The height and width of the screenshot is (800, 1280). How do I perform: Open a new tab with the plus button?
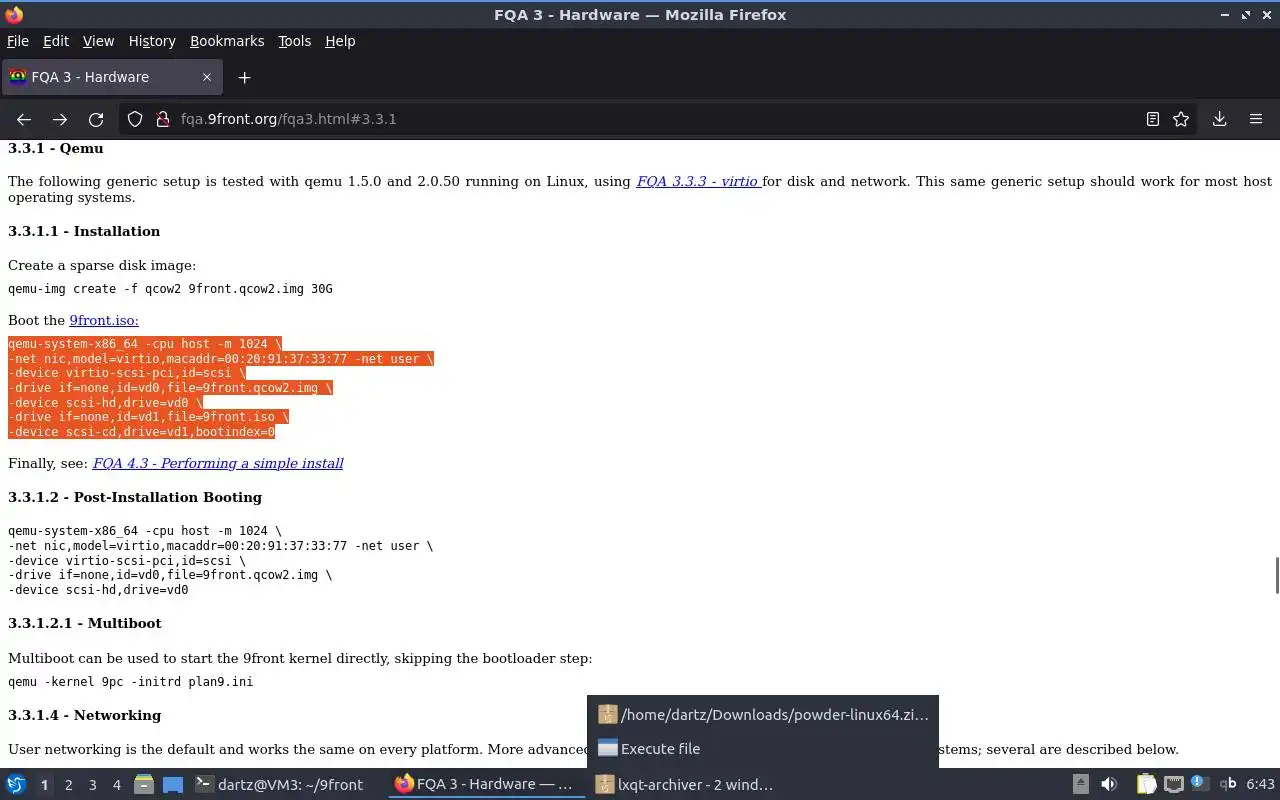pos(244,77)
